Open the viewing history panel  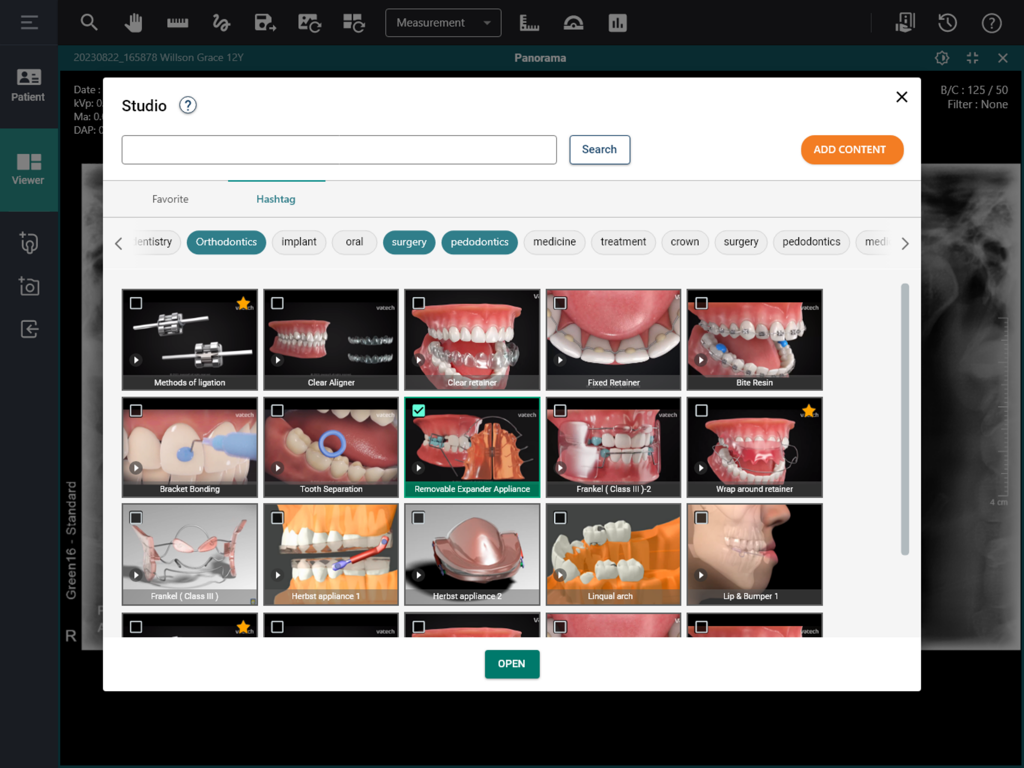pyautogui.click(x=948, y=22)
